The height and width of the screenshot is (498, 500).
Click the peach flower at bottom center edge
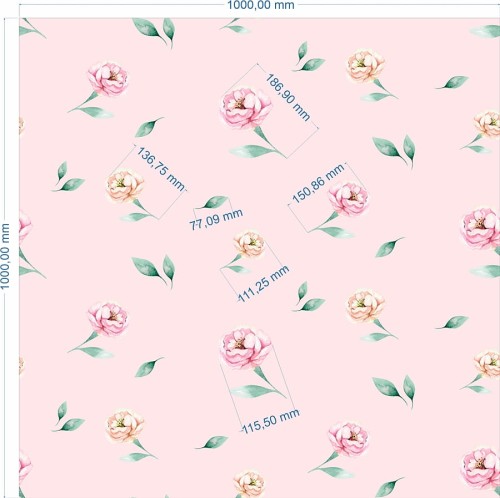249,484
